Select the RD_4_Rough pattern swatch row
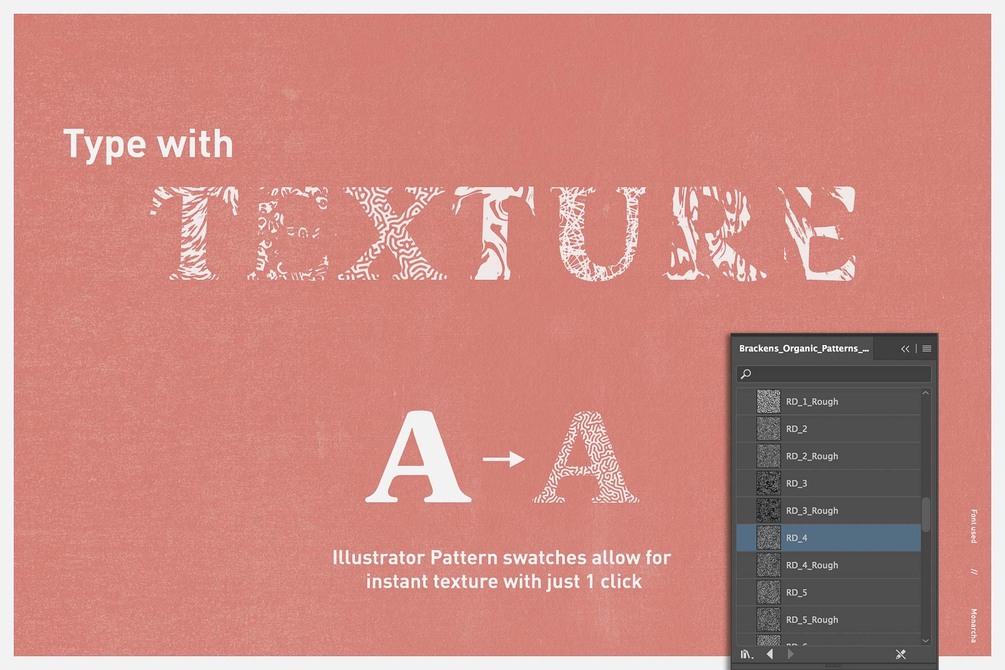Image resolution: width=1005 pixels, height=670 pixels. [828, 565]
